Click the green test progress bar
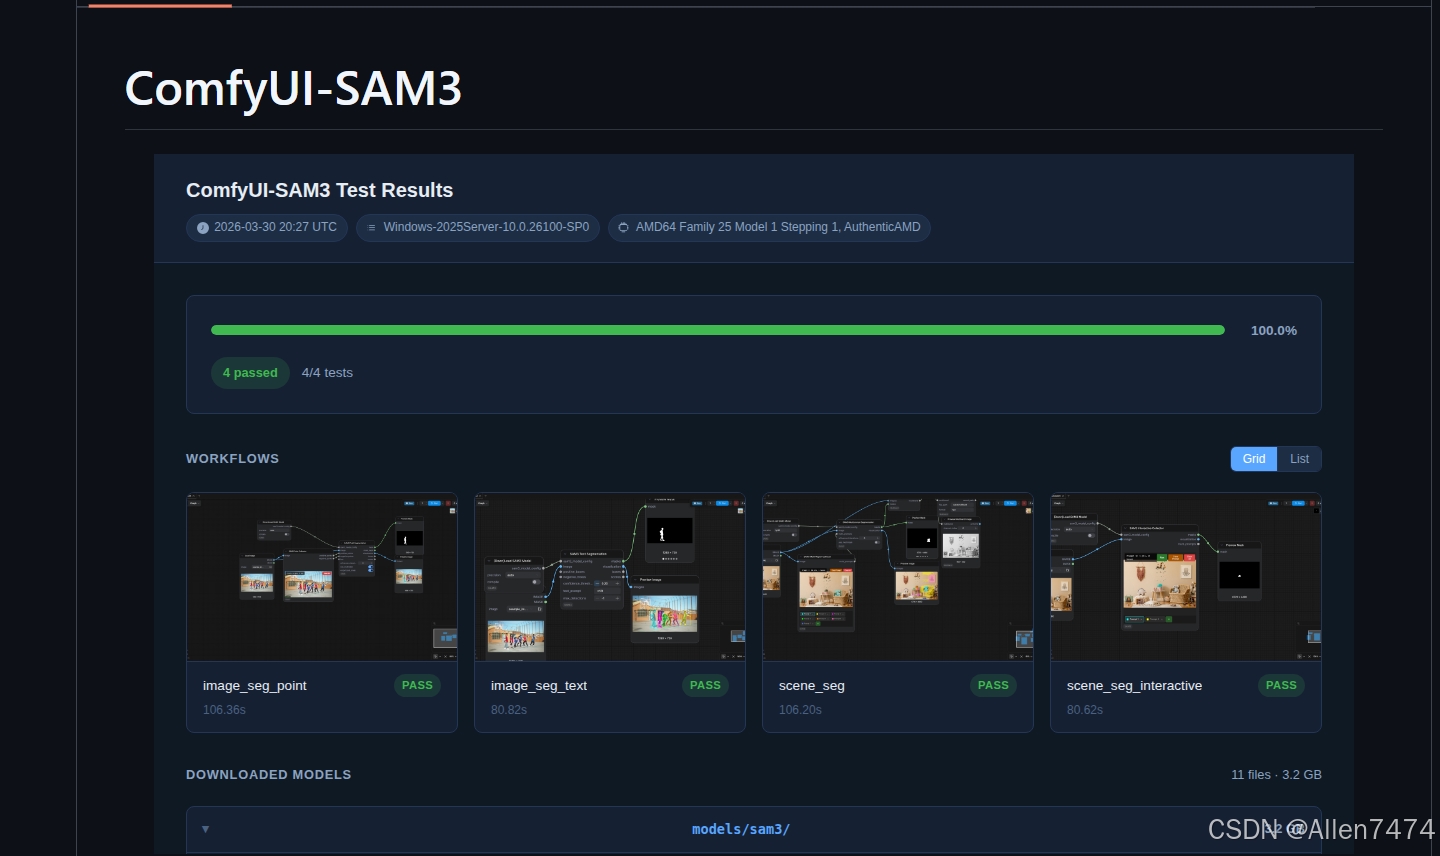This screenshot has height=856, width=1440. point(718,330)
